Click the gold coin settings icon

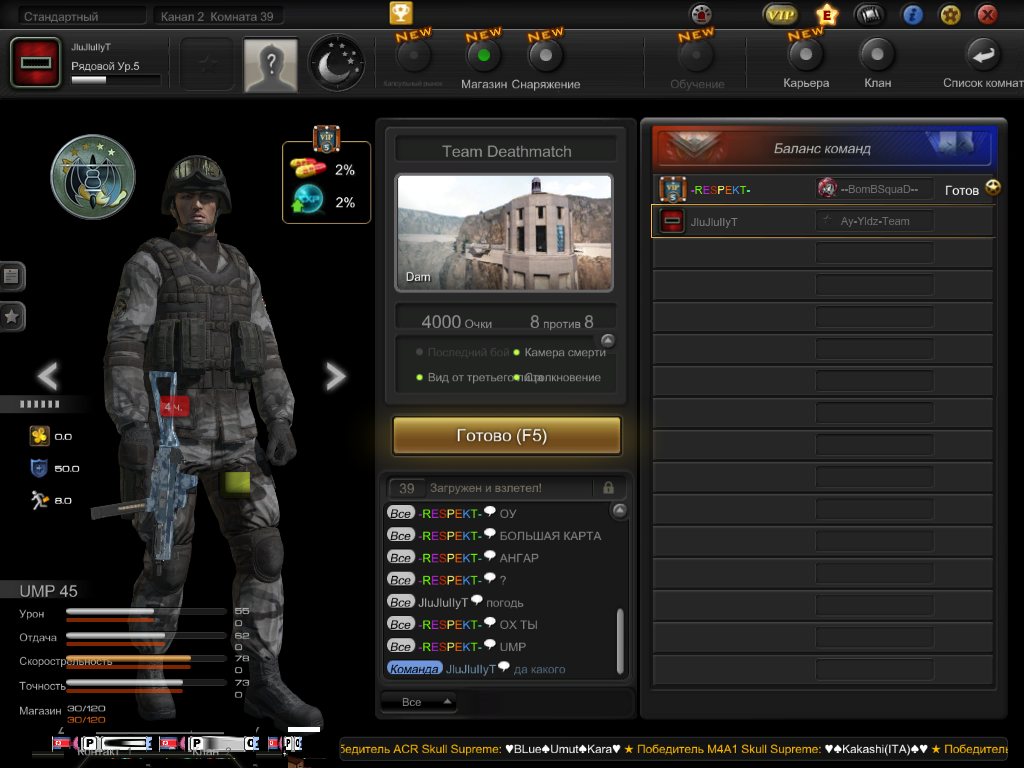(950, 14)
